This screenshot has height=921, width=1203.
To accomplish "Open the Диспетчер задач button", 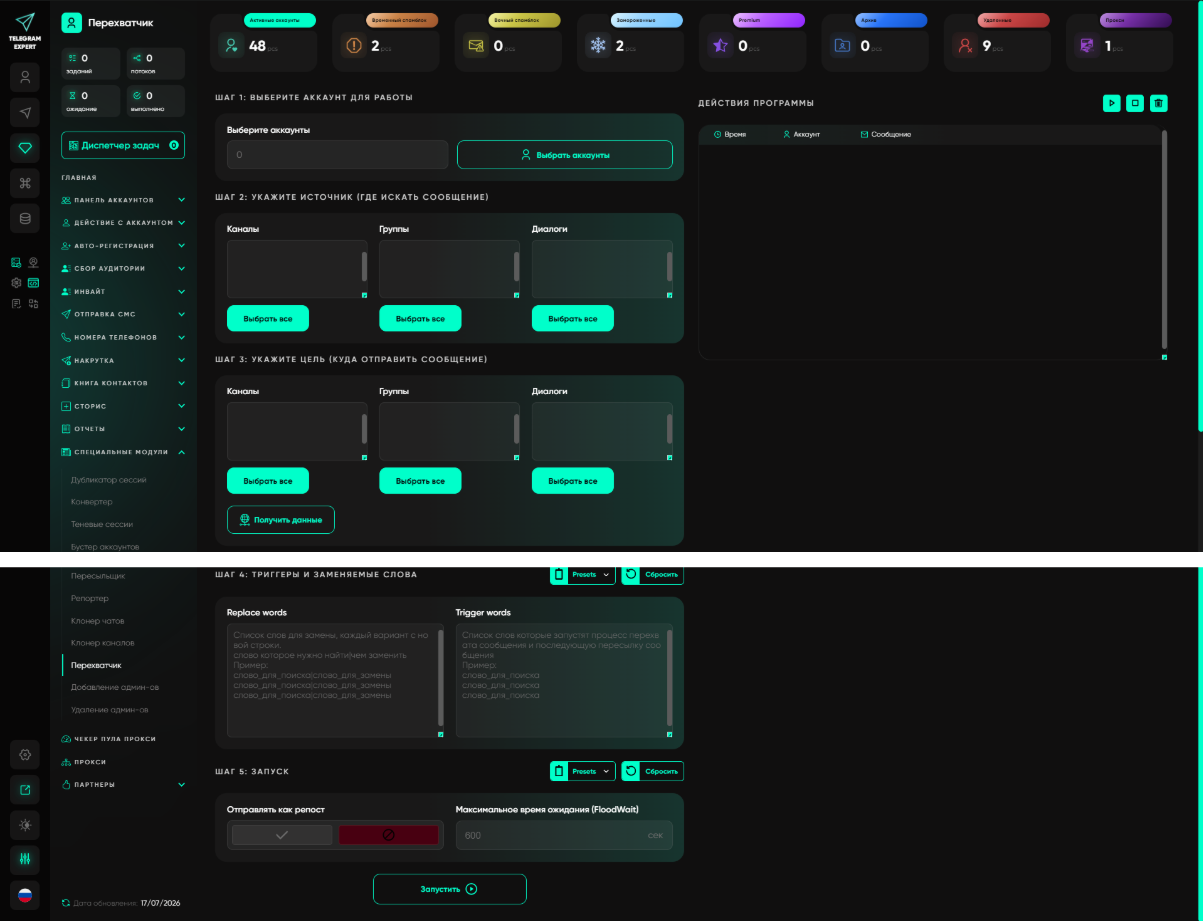I will 123,146.
